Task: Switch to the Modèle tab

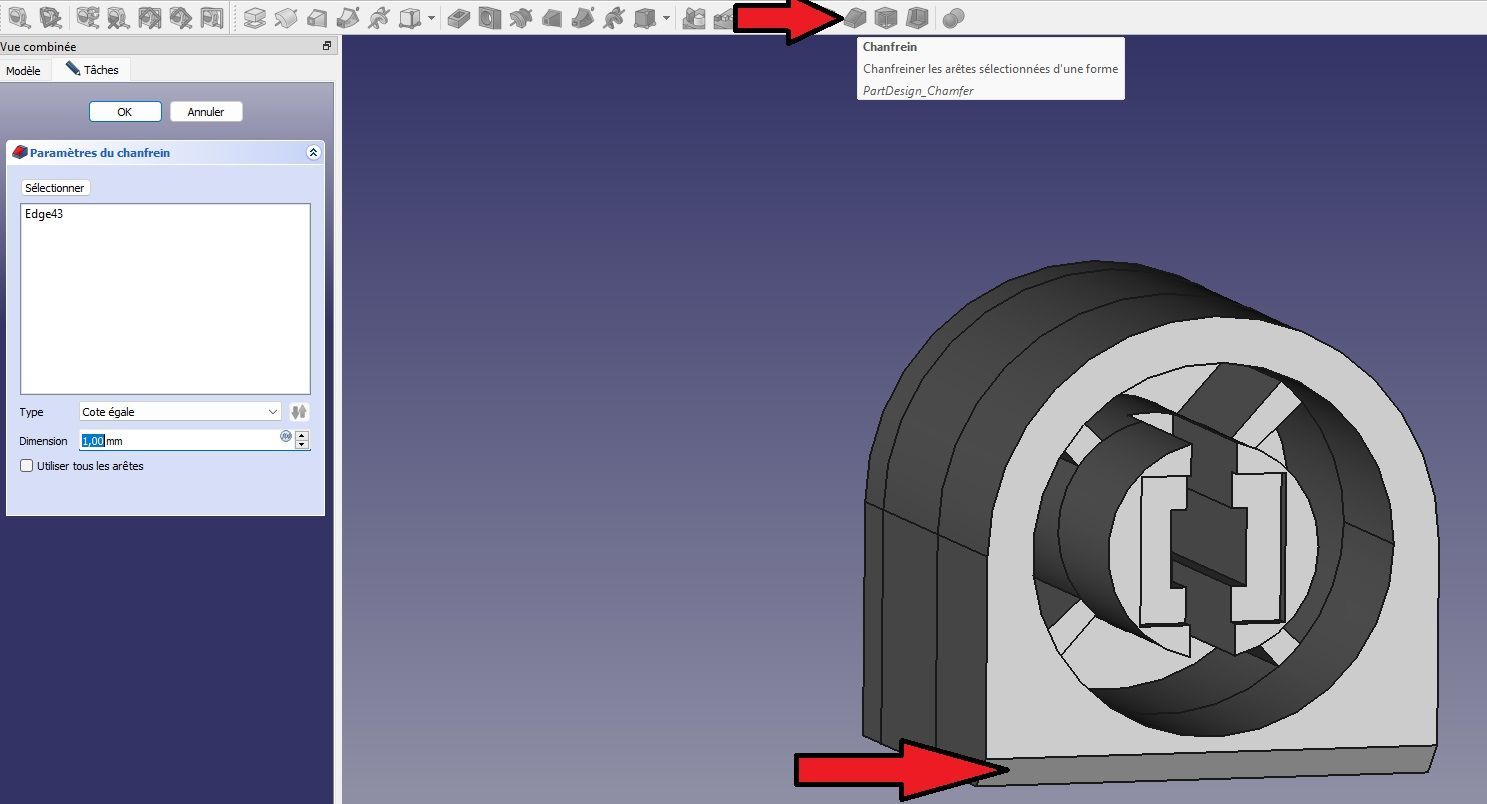Action: 23,71
